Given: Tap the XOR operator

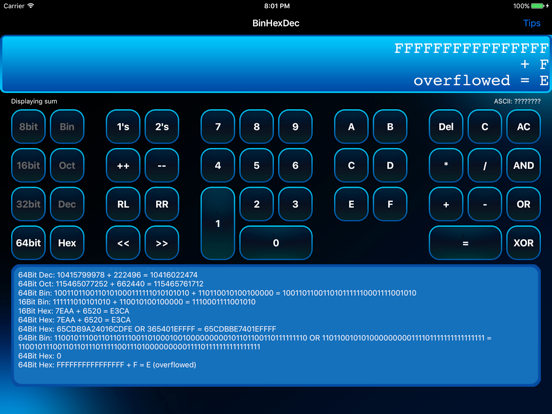Looking at the screenshot, I should (523, 243).
